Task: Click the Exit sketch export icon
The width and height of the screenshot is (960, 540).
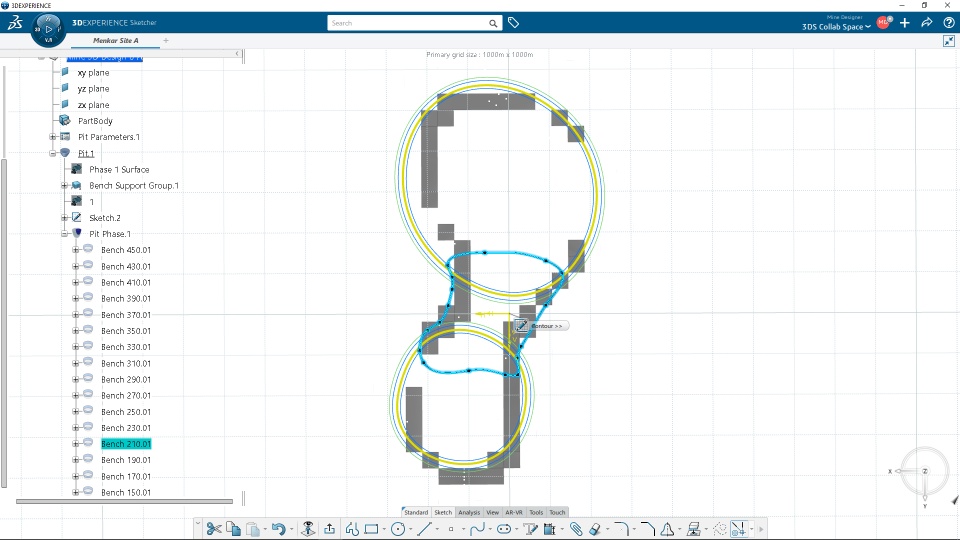Action: tap(329, 529)
